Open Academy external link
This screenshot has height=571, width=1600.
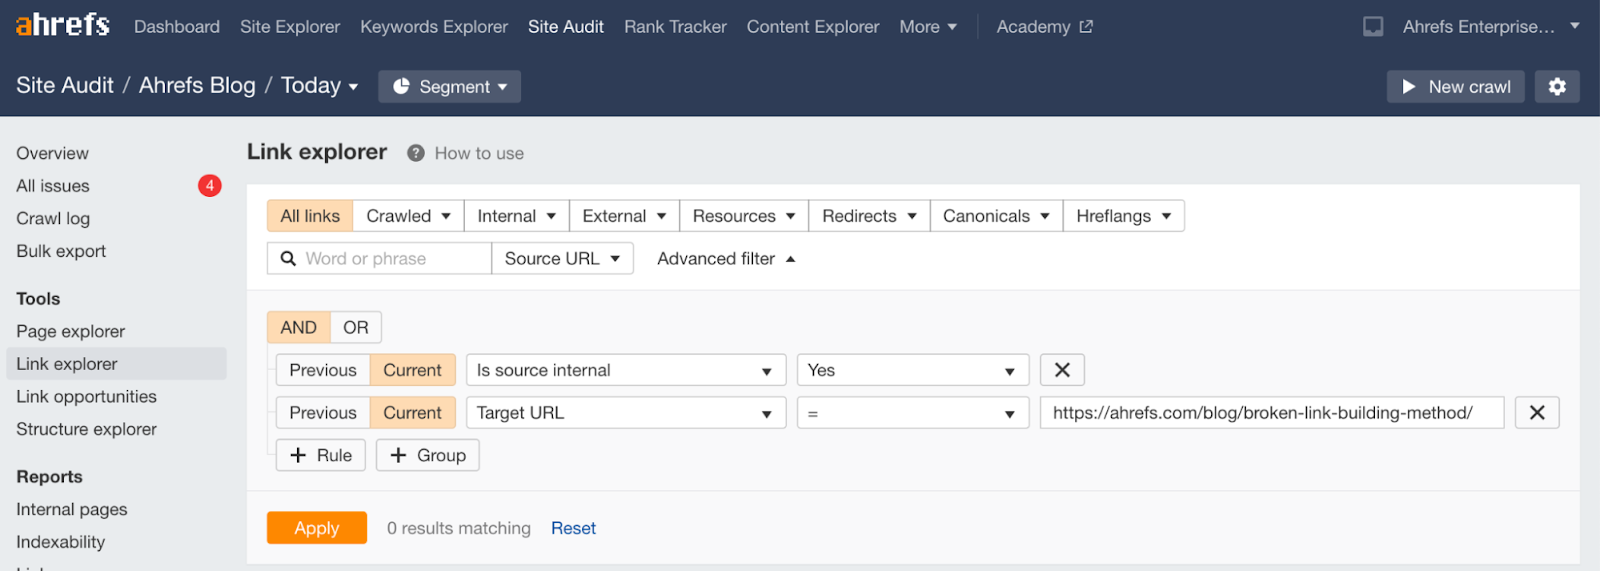point(1044,27)
